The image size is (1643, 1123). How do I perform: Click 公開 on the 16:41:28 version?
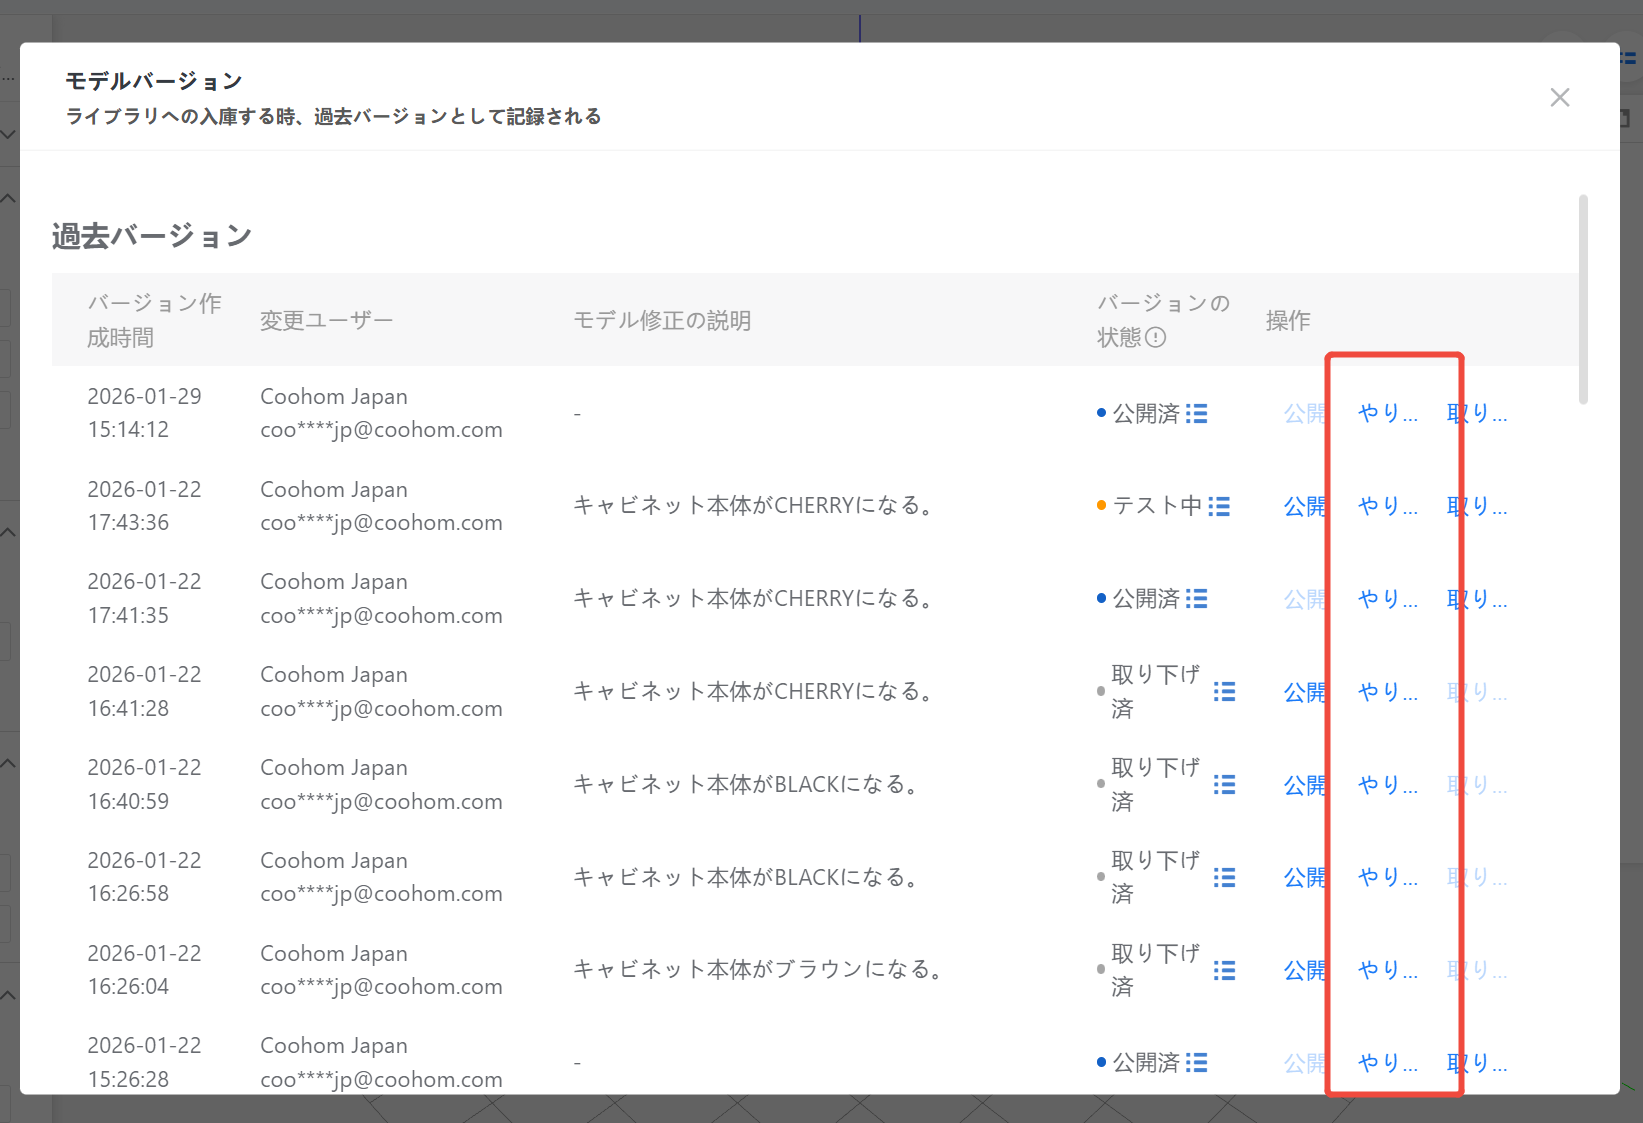(x=1305, y=692)
